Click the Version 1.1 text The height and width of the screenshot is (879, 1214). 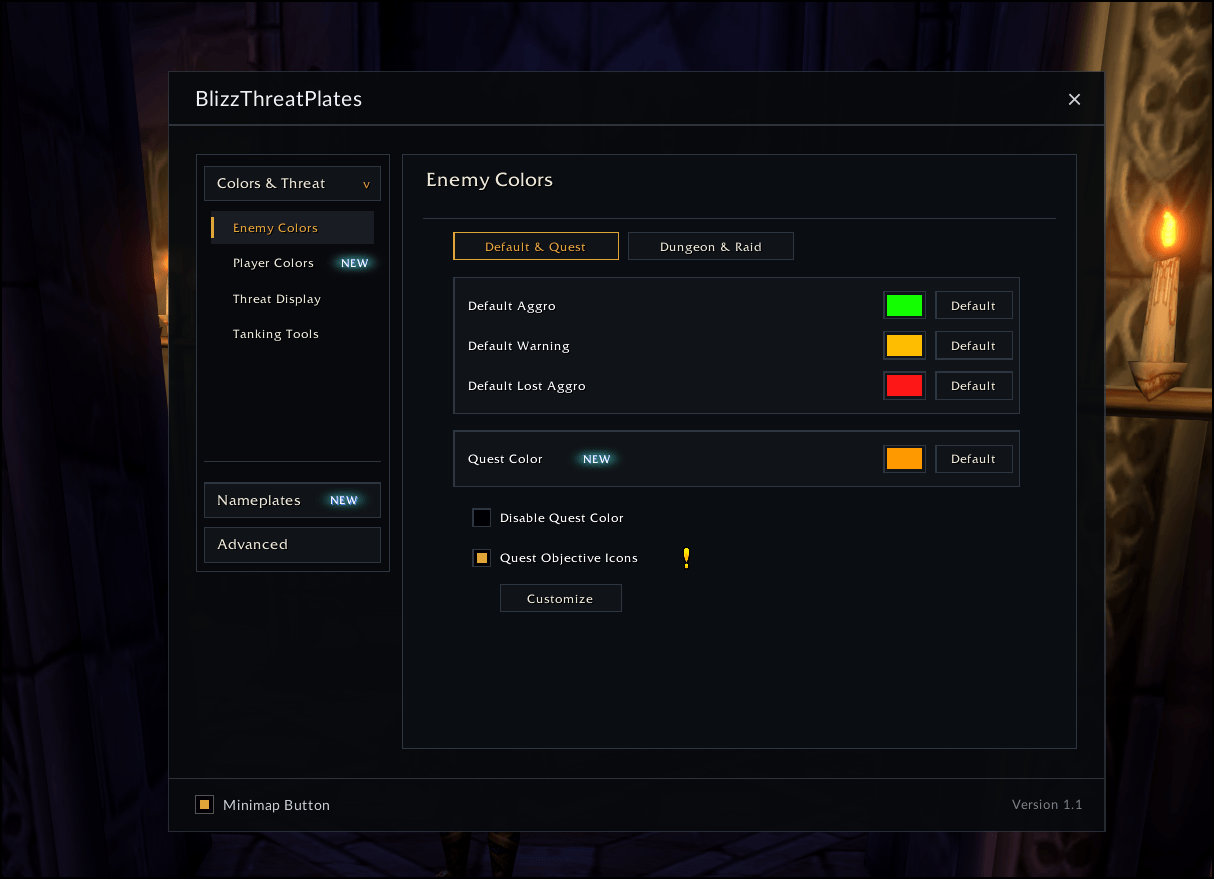(1047, 804)
